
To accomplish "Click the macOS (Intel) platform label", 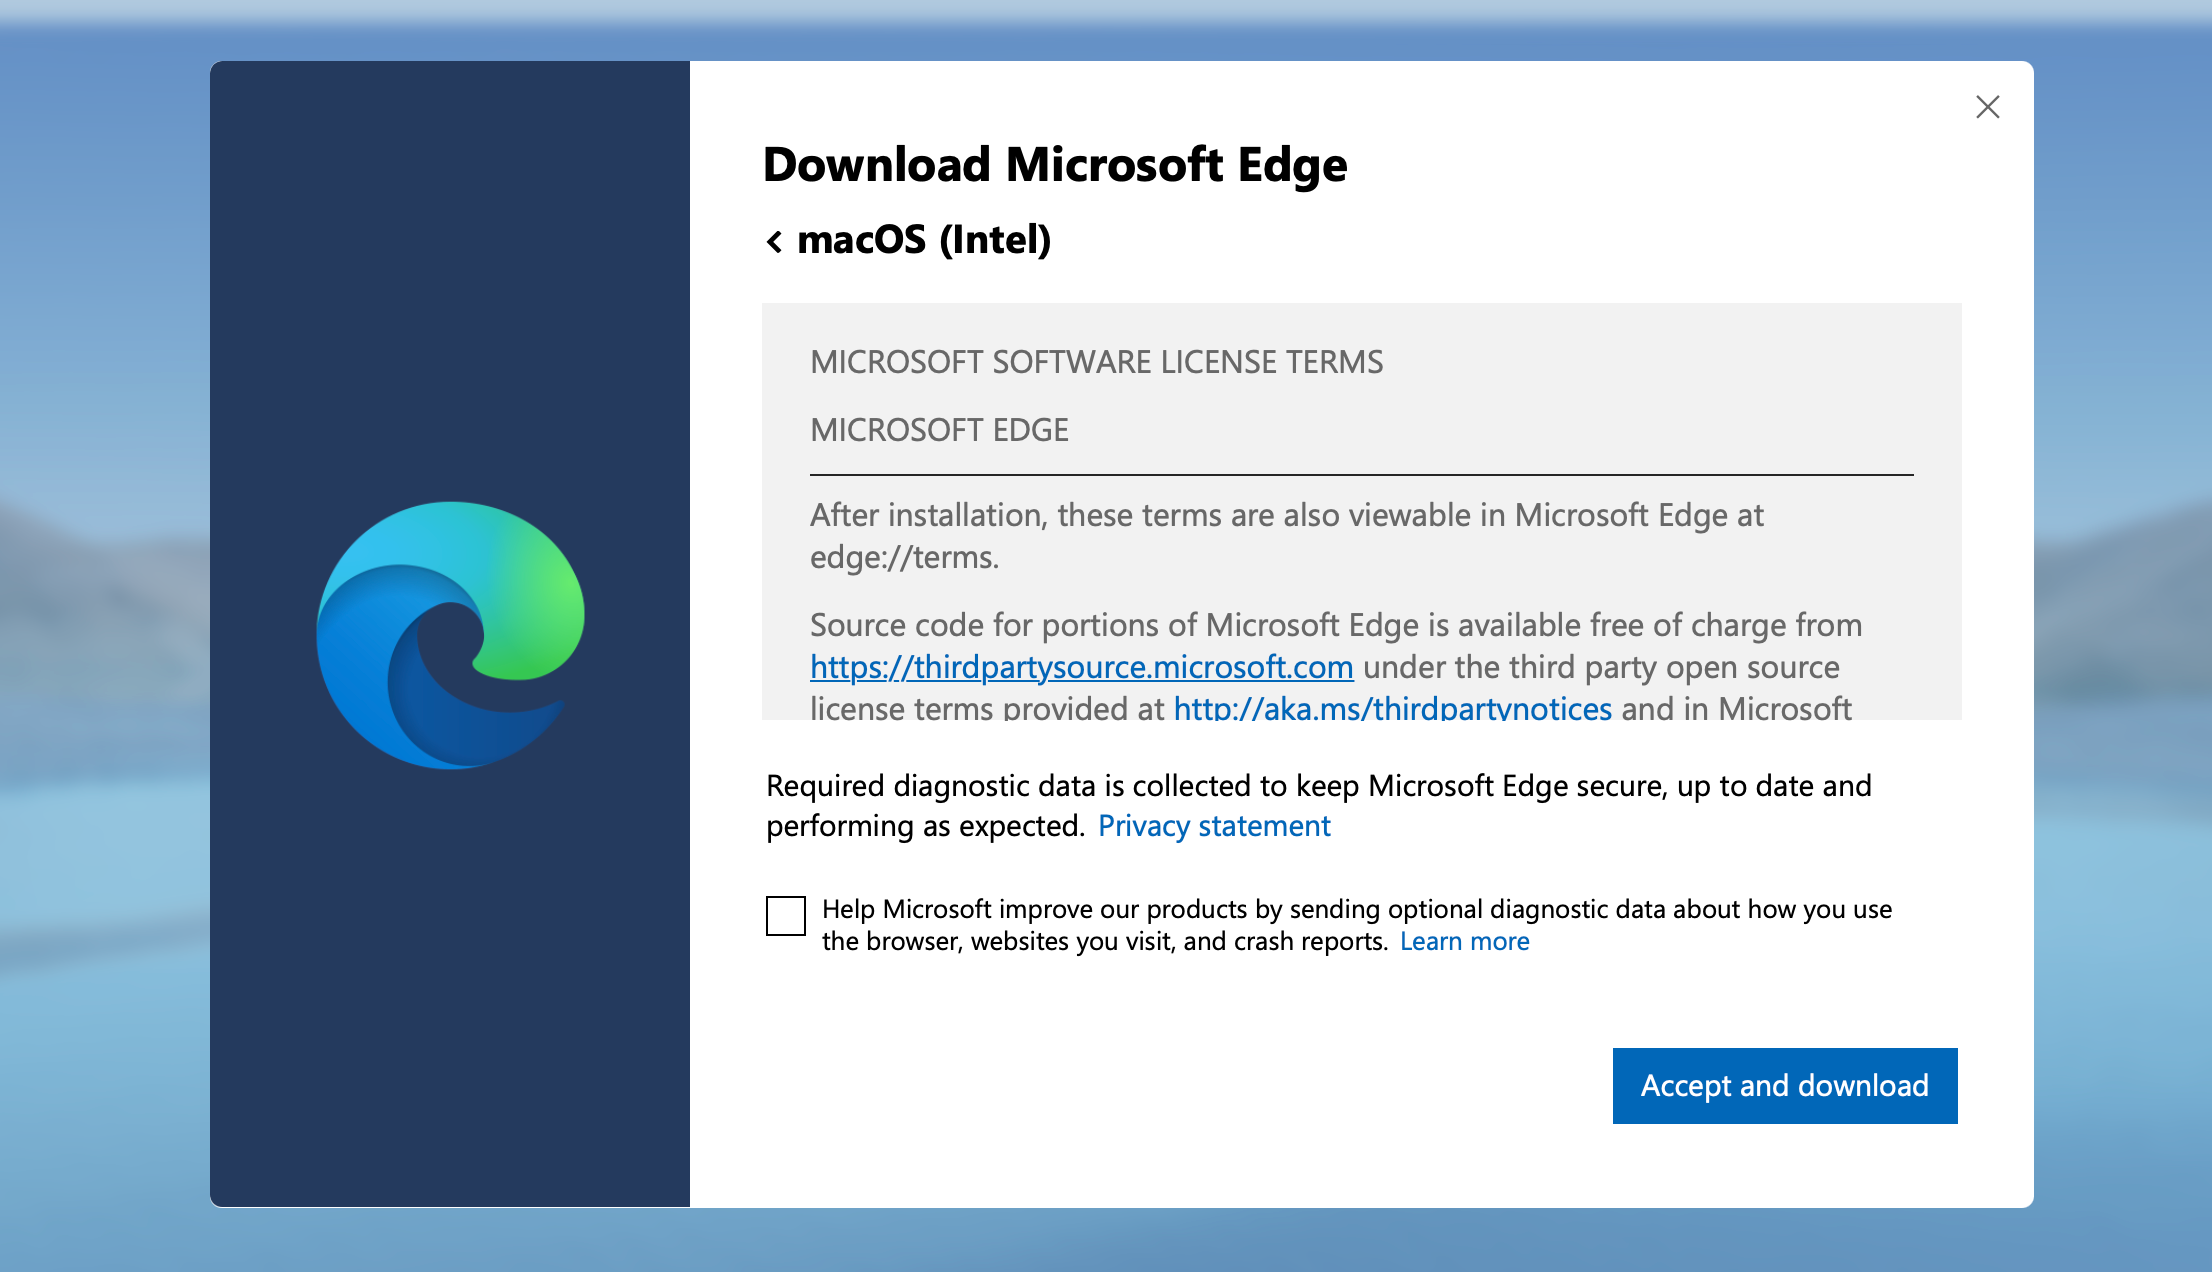I will coord(924,240).
